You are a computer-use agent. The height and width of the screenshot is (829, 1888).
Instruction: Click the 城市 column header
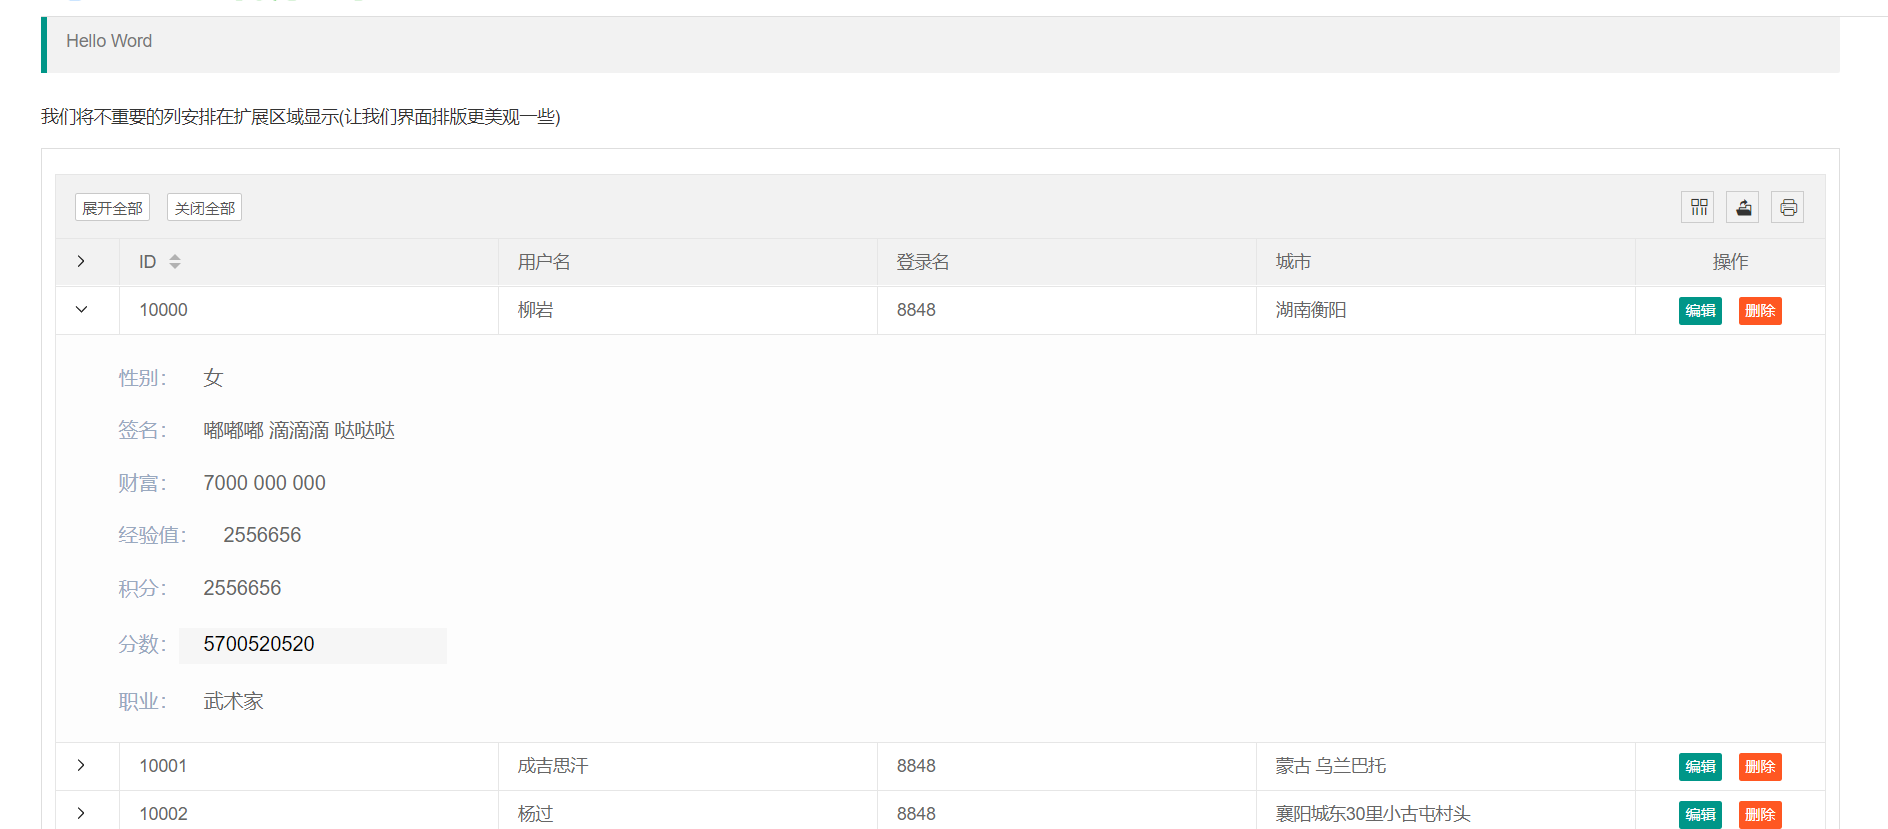point(1293,262)
